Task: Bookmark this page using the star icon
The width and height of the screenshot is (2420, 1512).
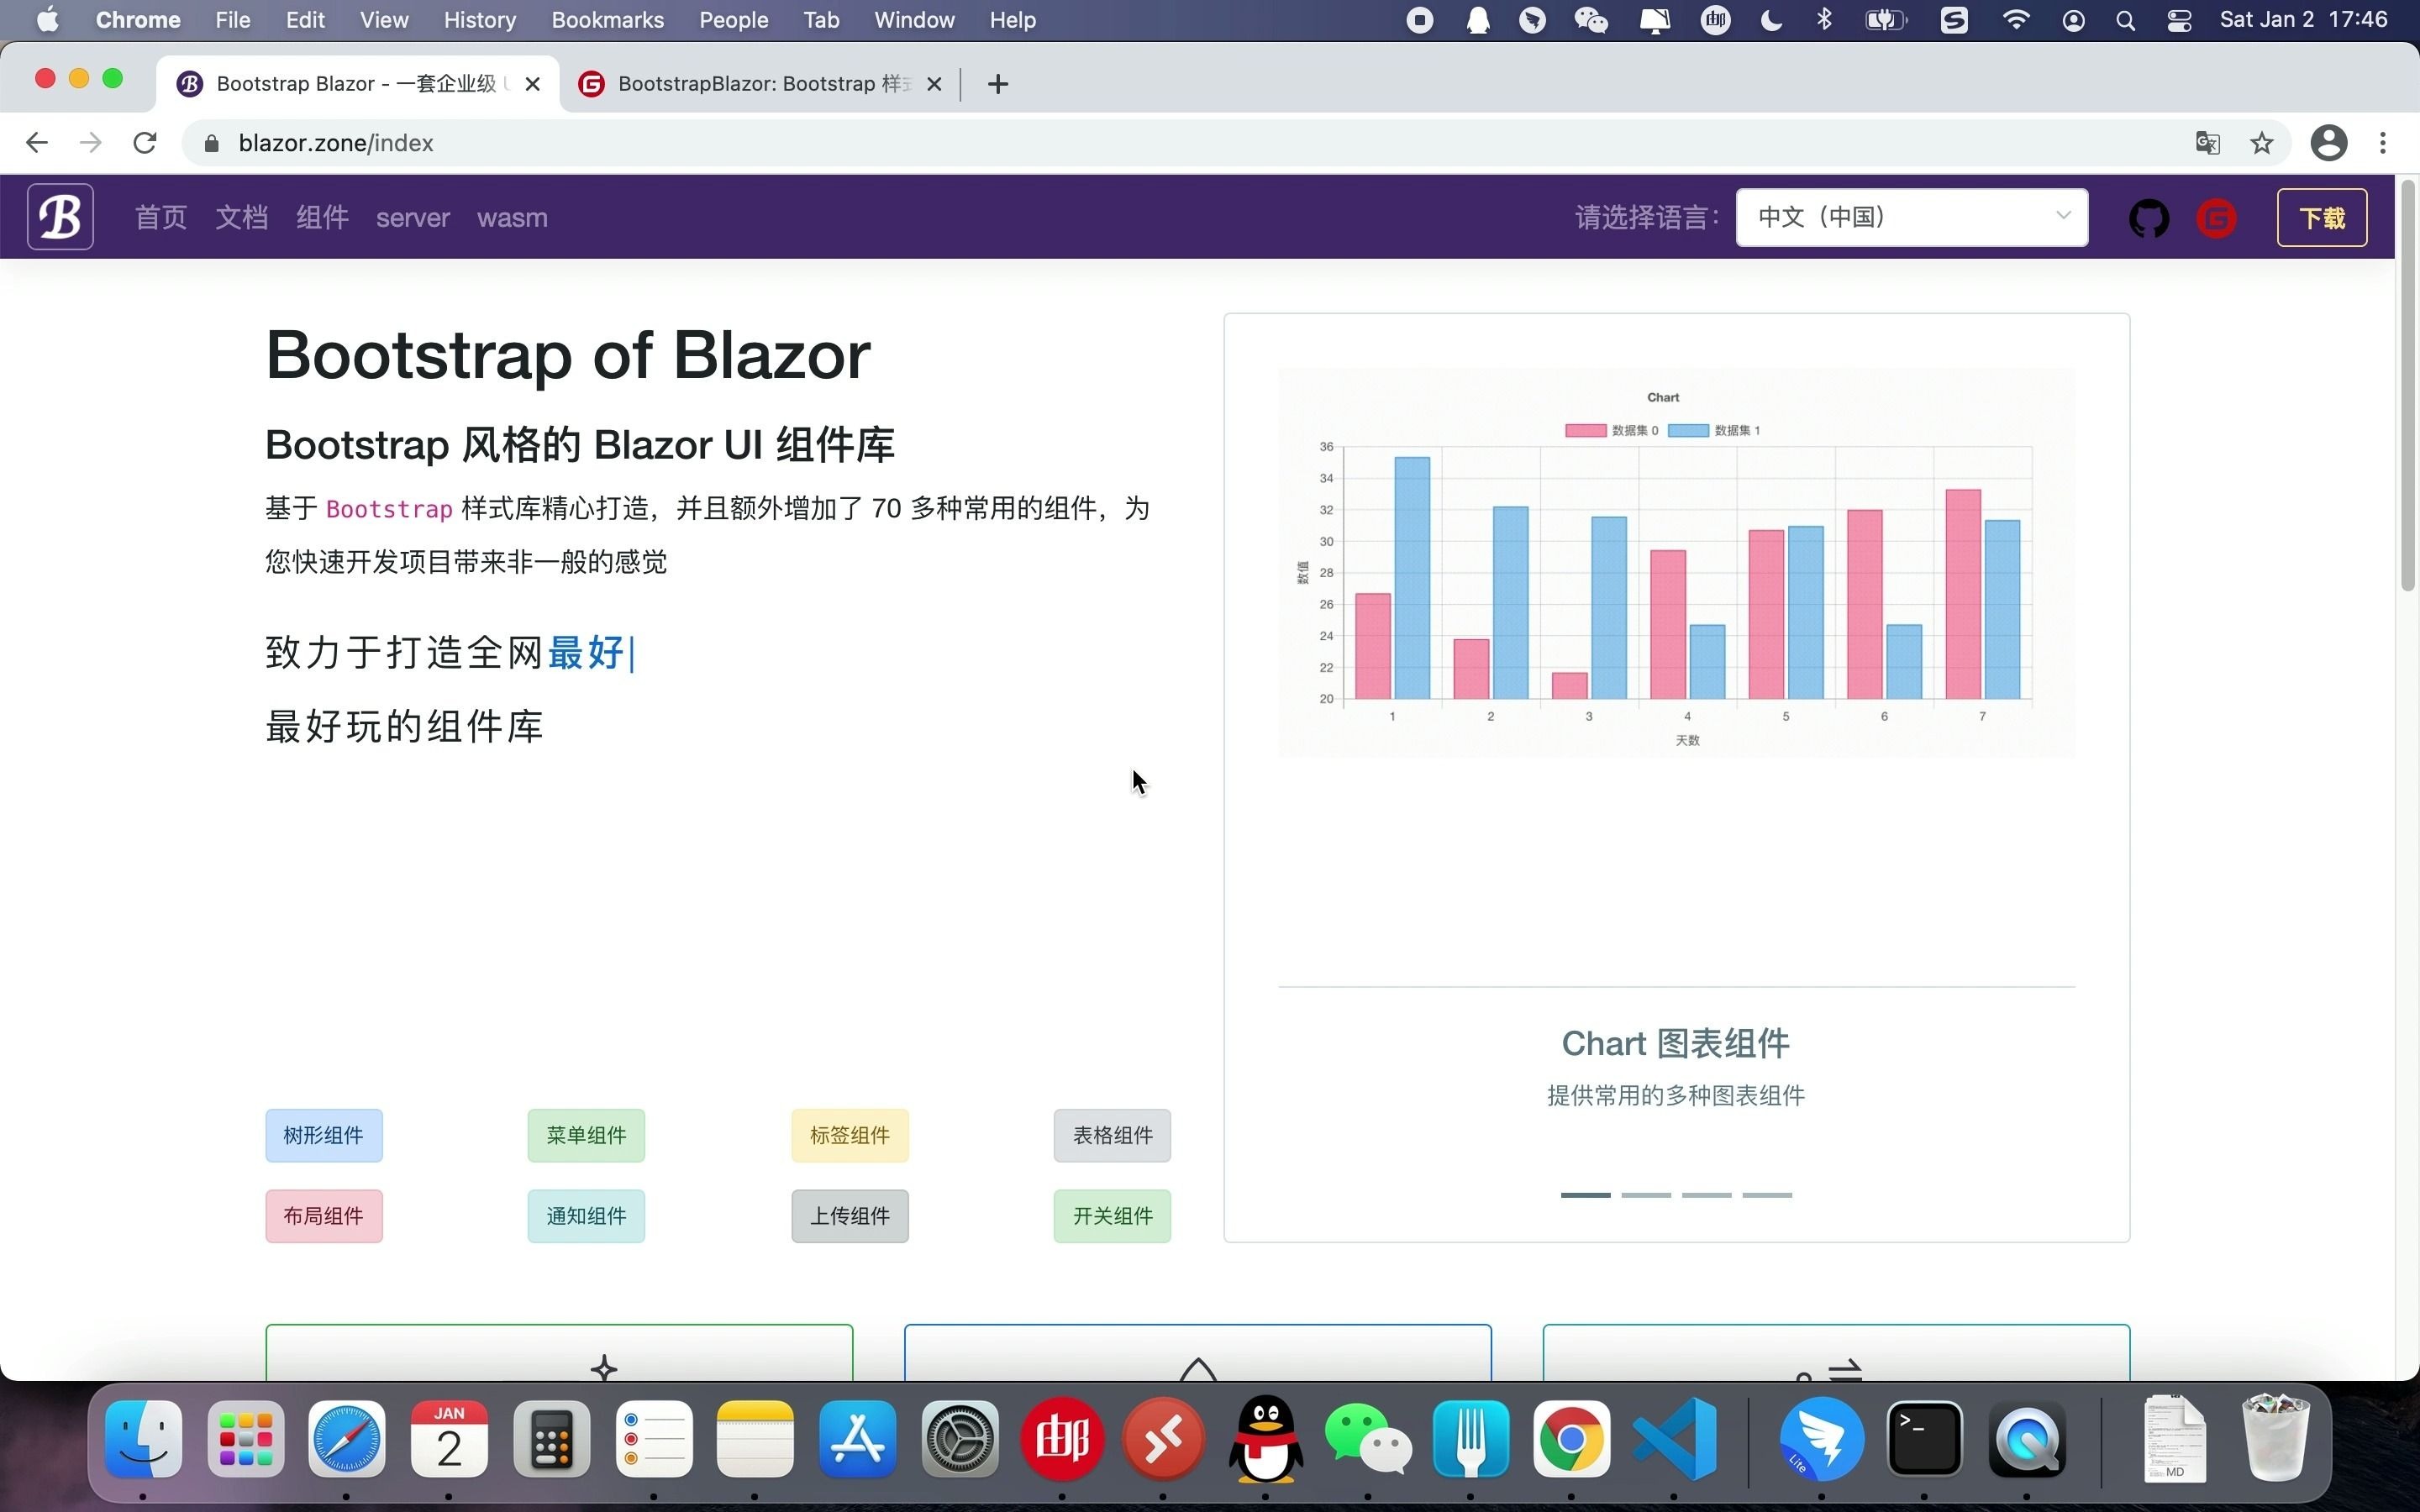Action: (x=2261, y=142)
